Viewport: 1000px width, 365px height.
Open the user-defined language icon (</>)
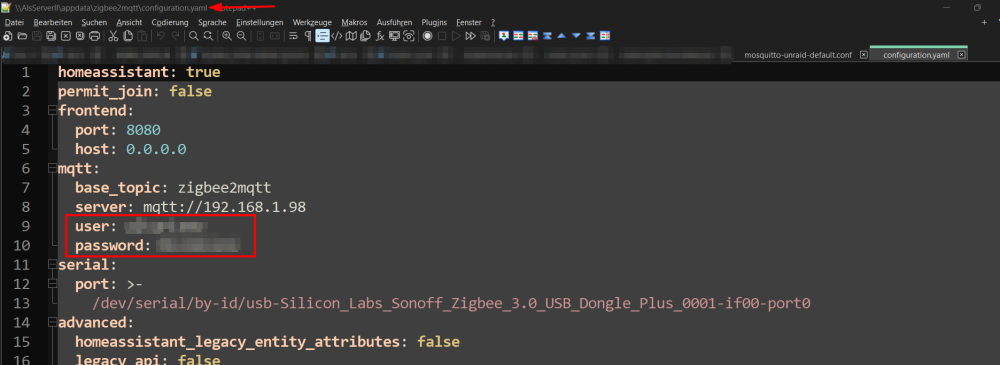coord(337,36)
